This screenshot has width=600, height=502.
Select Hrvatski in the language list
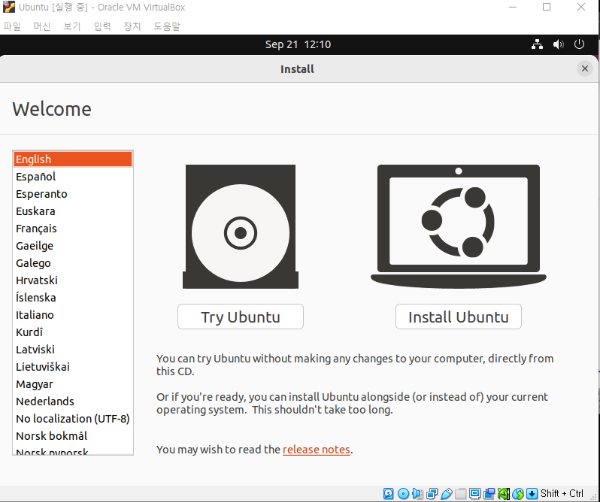(x=73, y=280)
